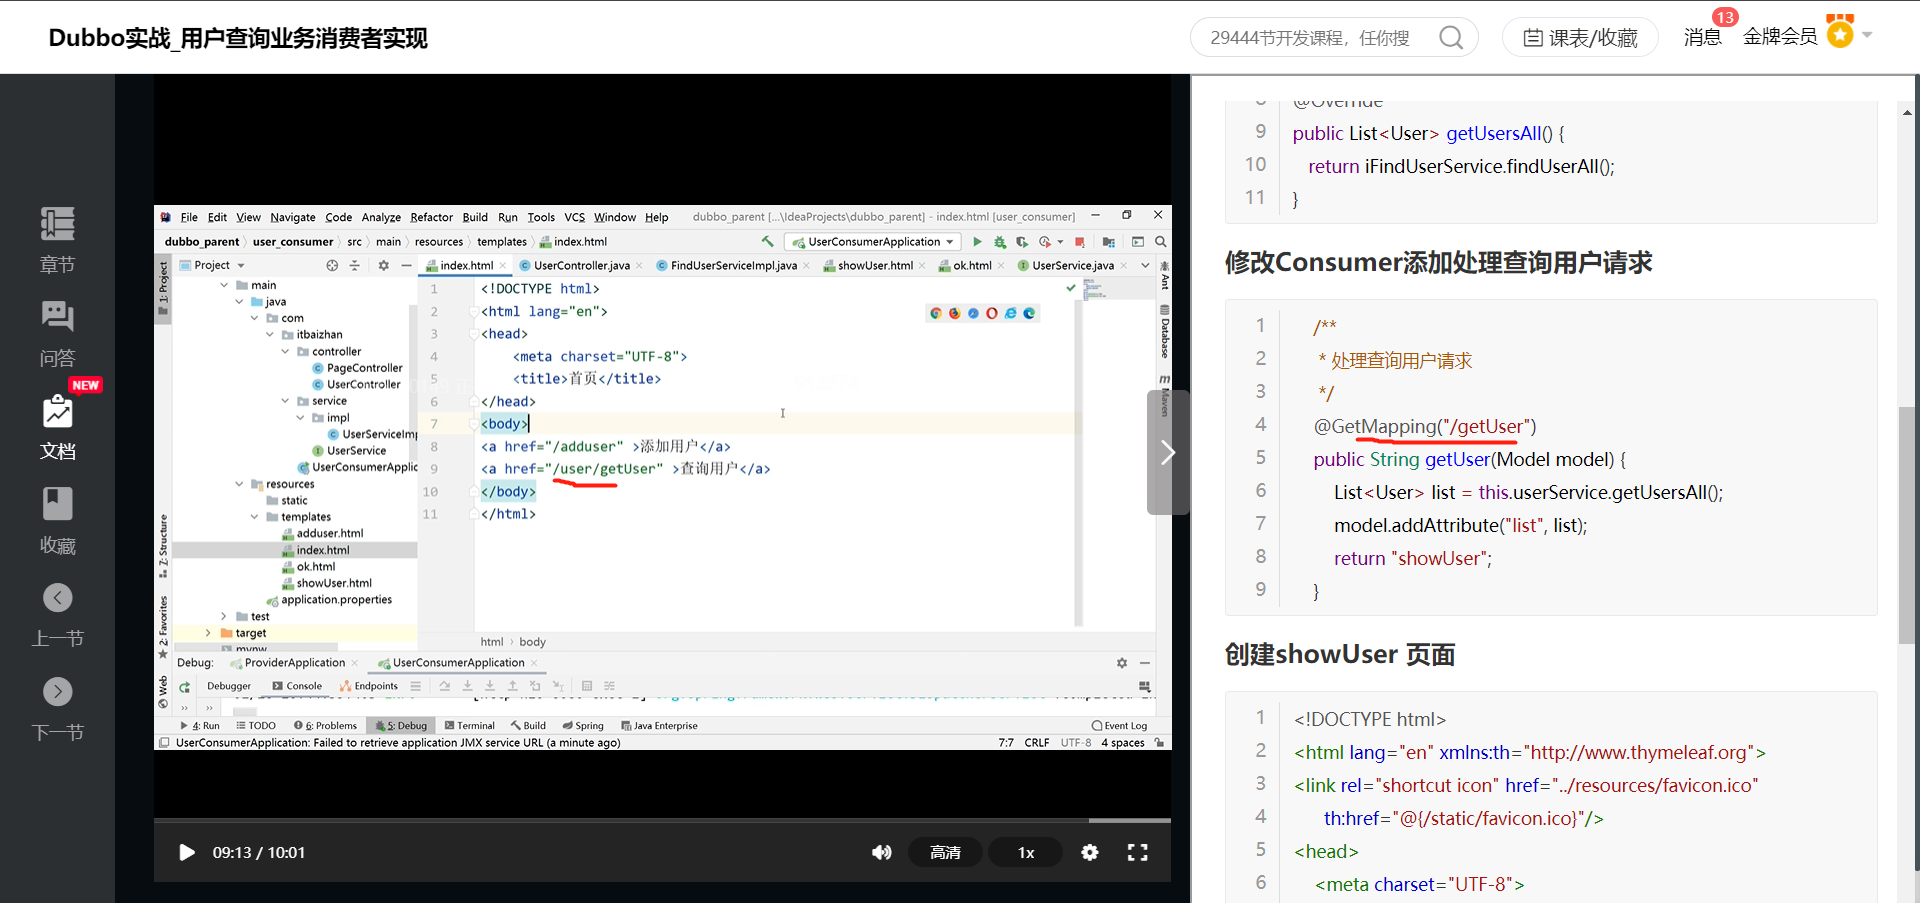Viewport: 1920px width, 903px height.
Task: Switch to FindUserServiceImpl.java editor tab
Action: tap(733, 265)
